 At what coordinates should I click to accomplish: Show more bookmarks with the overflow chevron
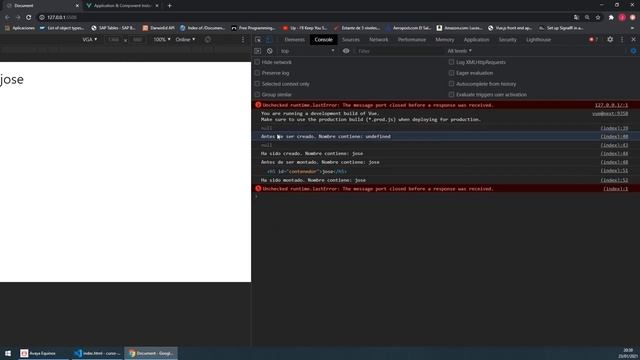[x=633, y=28]
